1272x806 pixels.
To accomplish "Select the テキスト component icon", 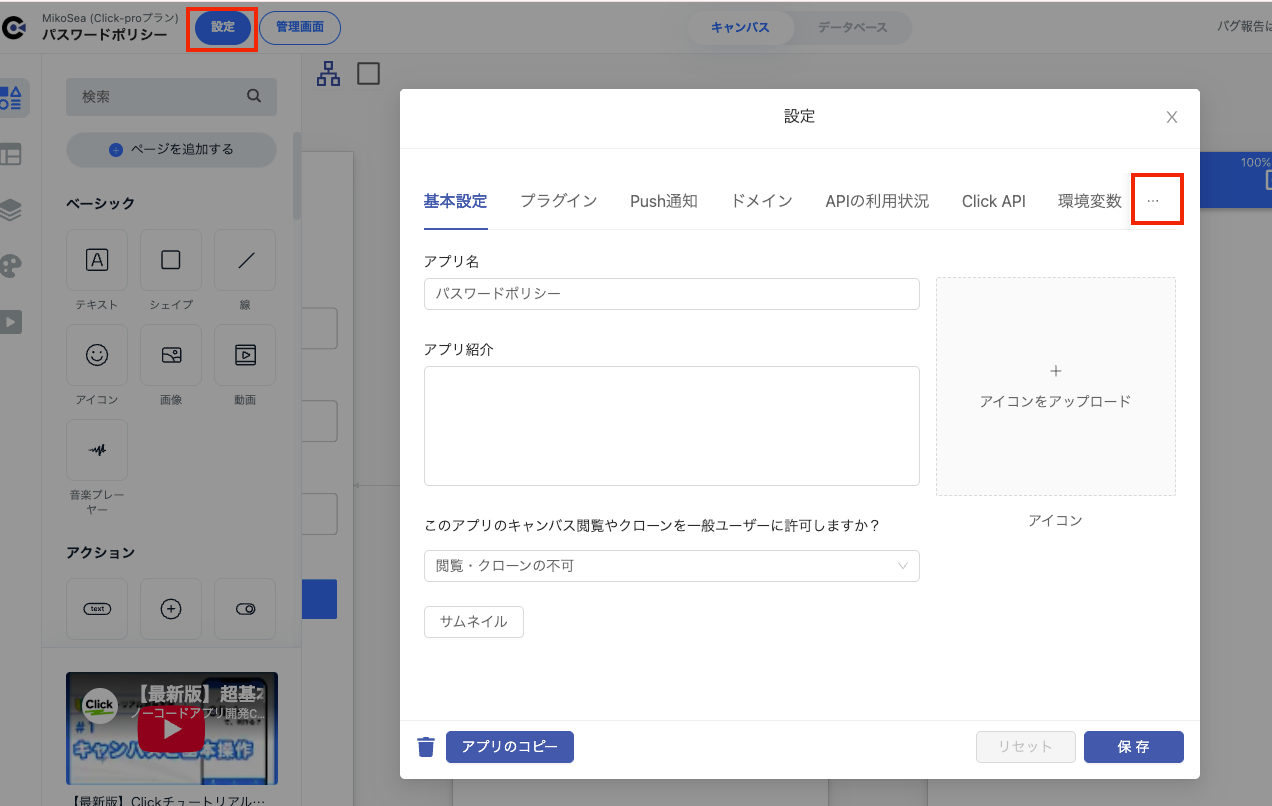I will [x=97, y=260].
